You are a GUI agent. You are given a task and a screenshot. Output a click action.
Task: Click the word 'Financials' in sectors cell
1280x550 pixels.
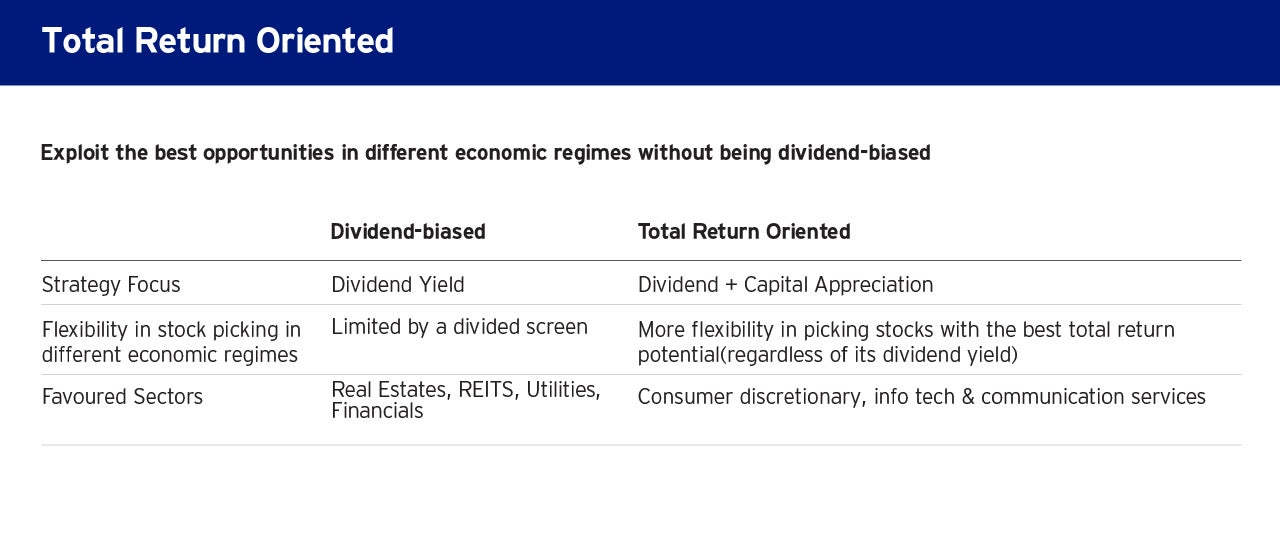coord(377,411)
